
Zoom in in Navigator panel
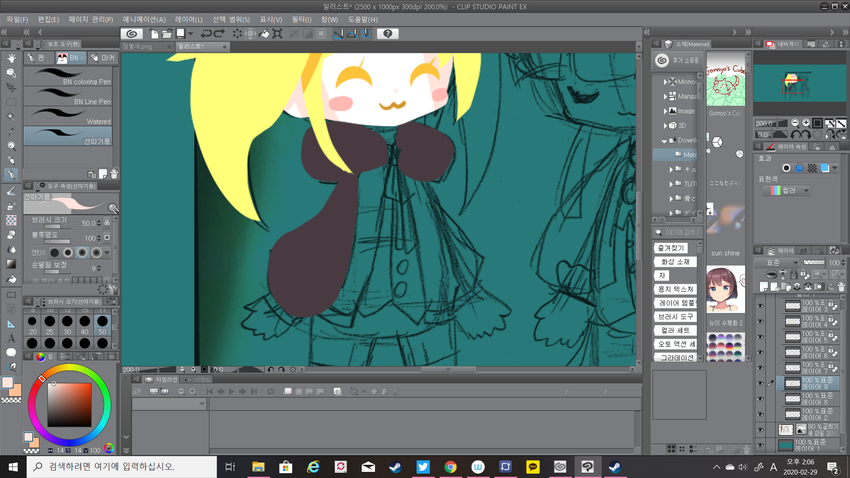pyautogui.click(x=806, y=123)
